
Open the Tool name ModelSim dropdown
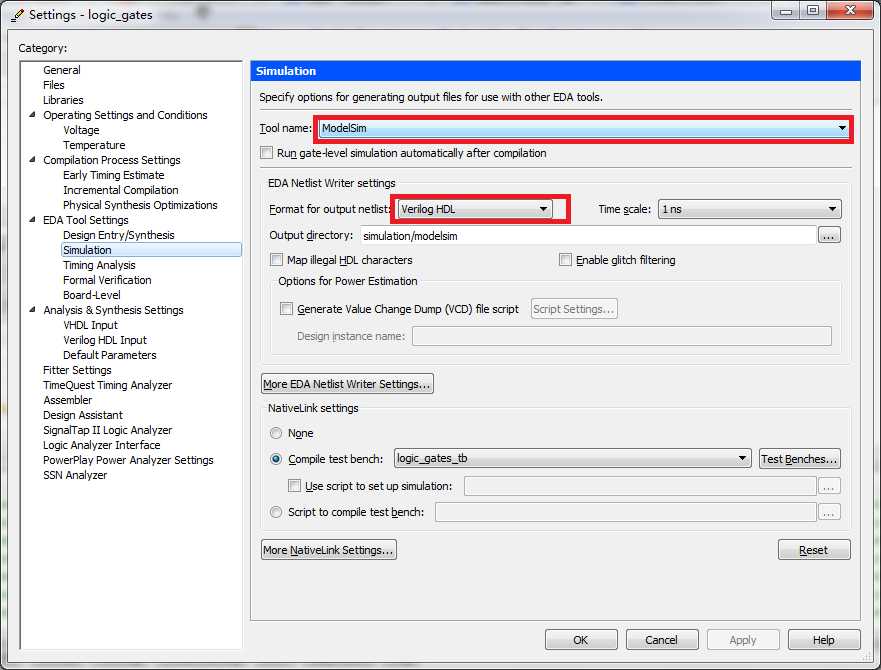pos(583,129)
